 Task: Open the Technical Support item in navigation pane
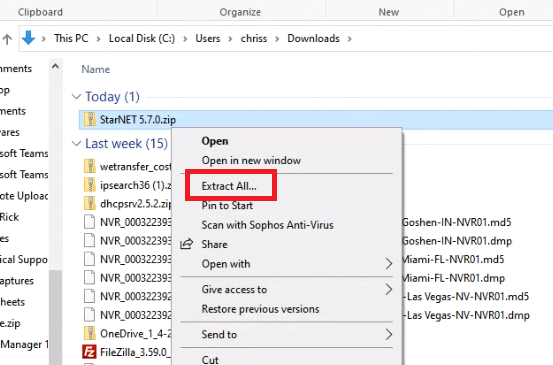[x=24, y=260]
